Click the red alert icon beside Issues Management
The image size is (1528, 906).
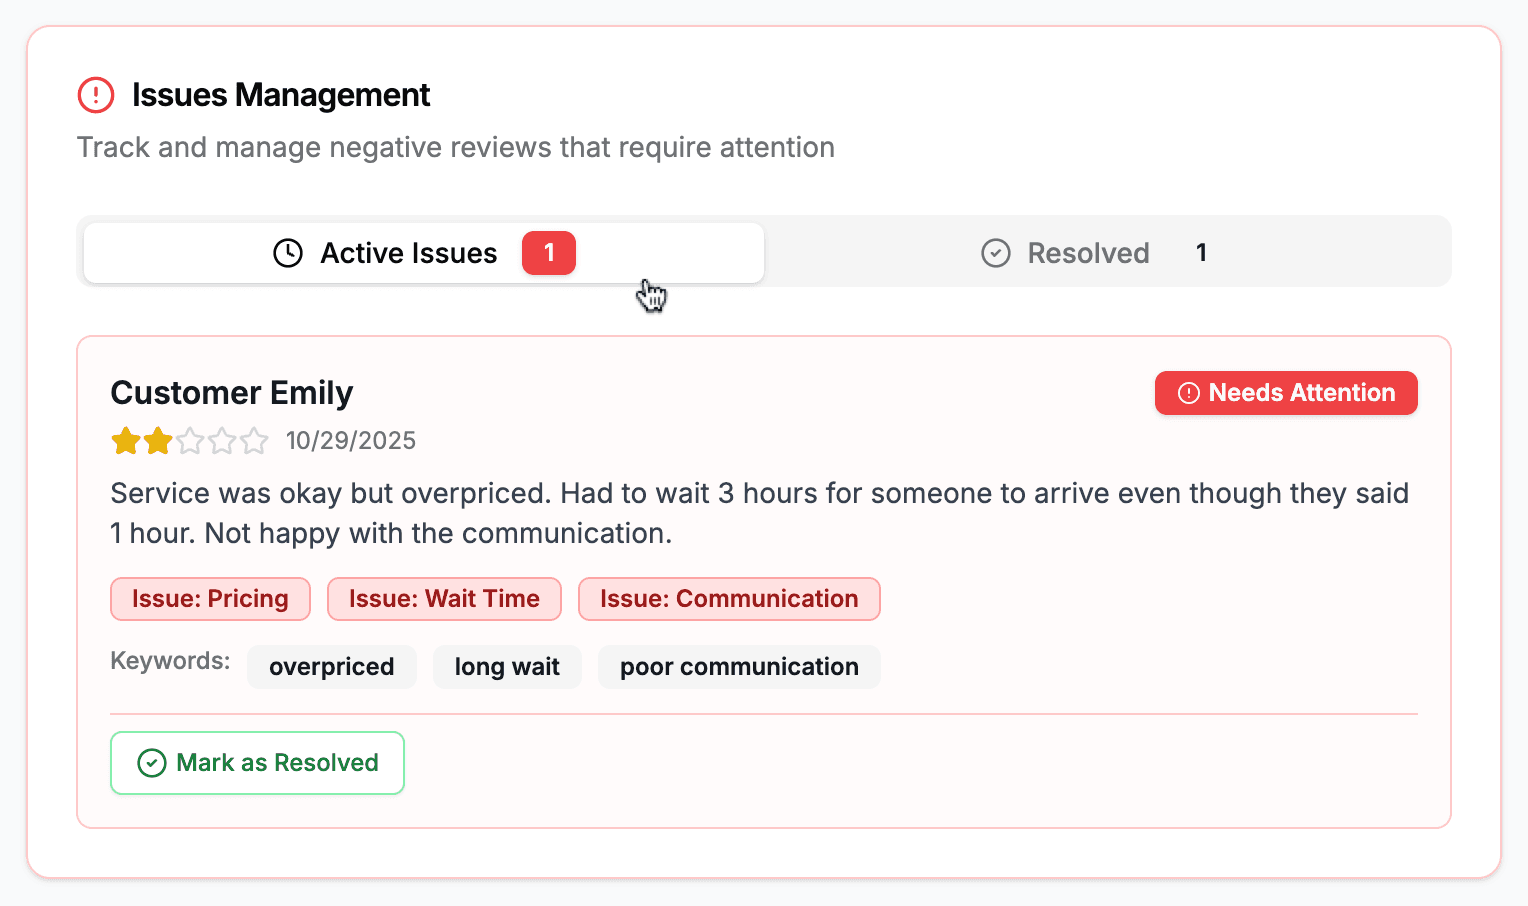[95, 94]
